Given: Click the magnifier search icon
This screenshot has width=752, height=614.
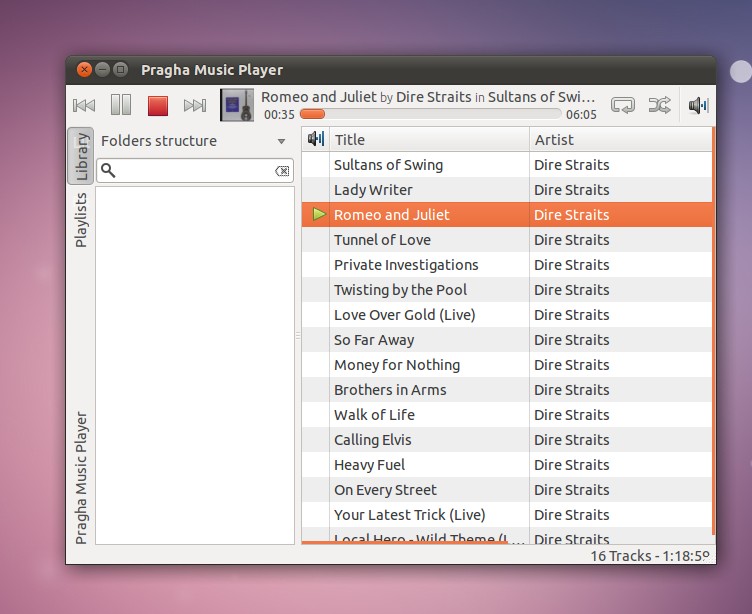Looking at the screenshot, I should [x=108, y=171].
